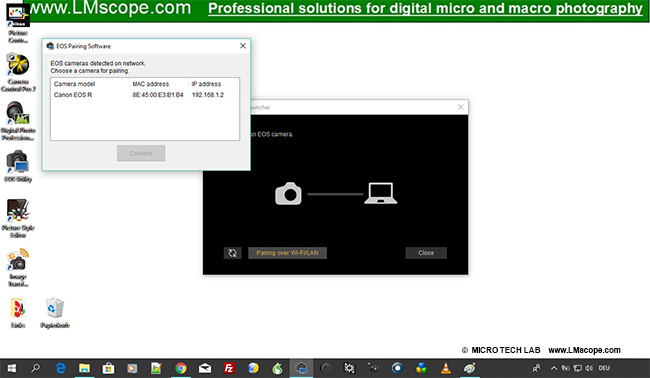Launch Google Chrome from taskbar

[x=181, y=368]
